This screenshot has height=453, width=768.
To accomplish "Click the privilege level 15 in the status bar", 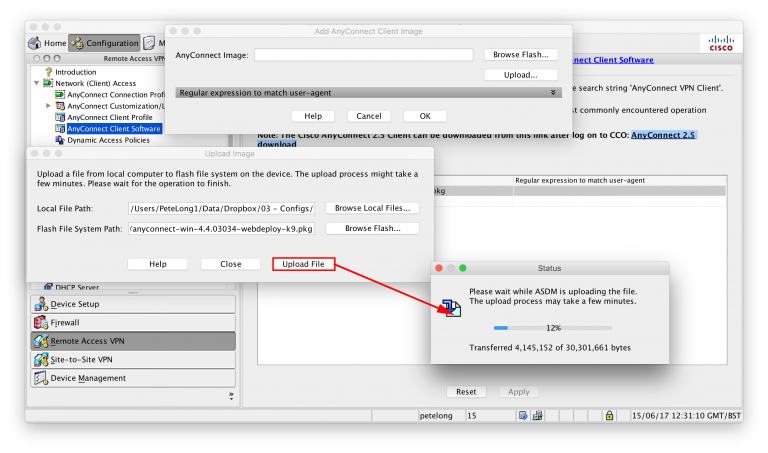I will coord(472,416).
